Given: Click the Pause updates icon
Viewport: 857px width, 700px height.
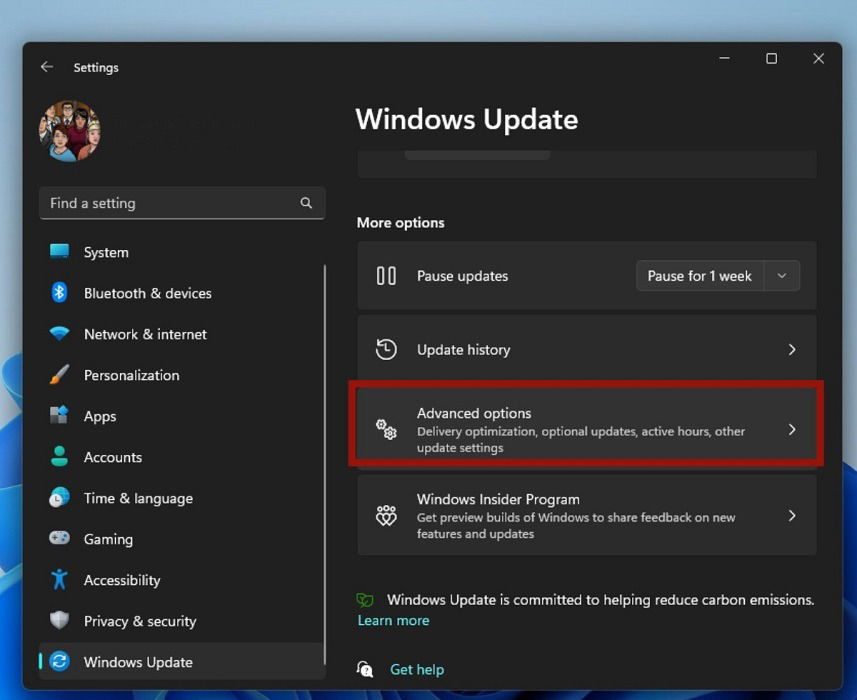Looking at the screenshot, I should pyautogui.click(x=386, y=276).
